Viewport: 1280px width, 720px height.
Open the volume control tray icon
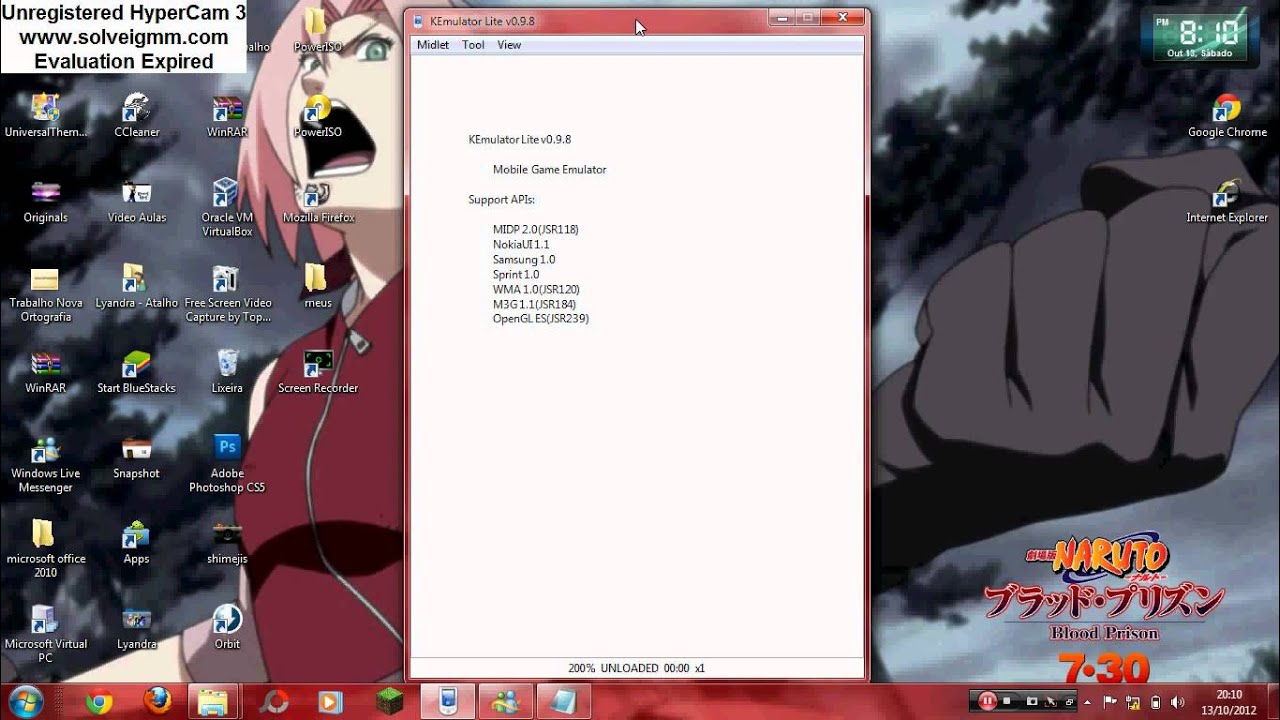[1178, 701]
